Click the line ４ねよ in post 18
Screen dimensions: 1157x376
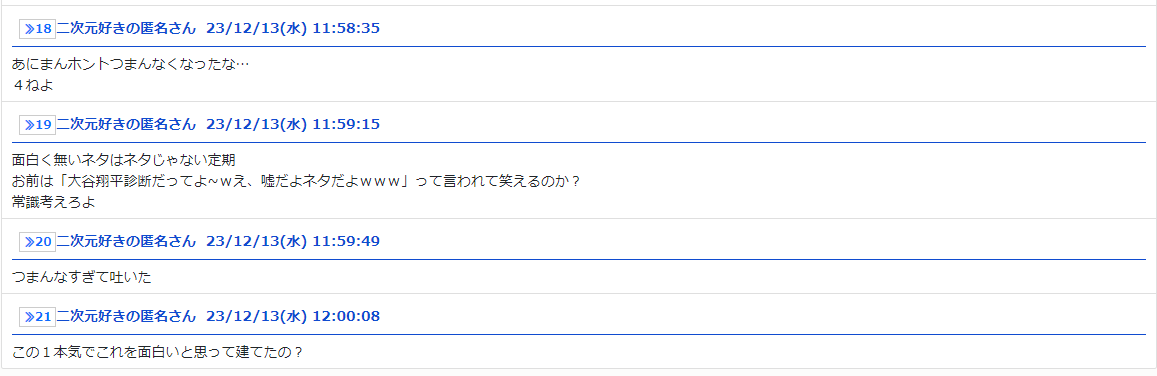[x=33, y=85]
